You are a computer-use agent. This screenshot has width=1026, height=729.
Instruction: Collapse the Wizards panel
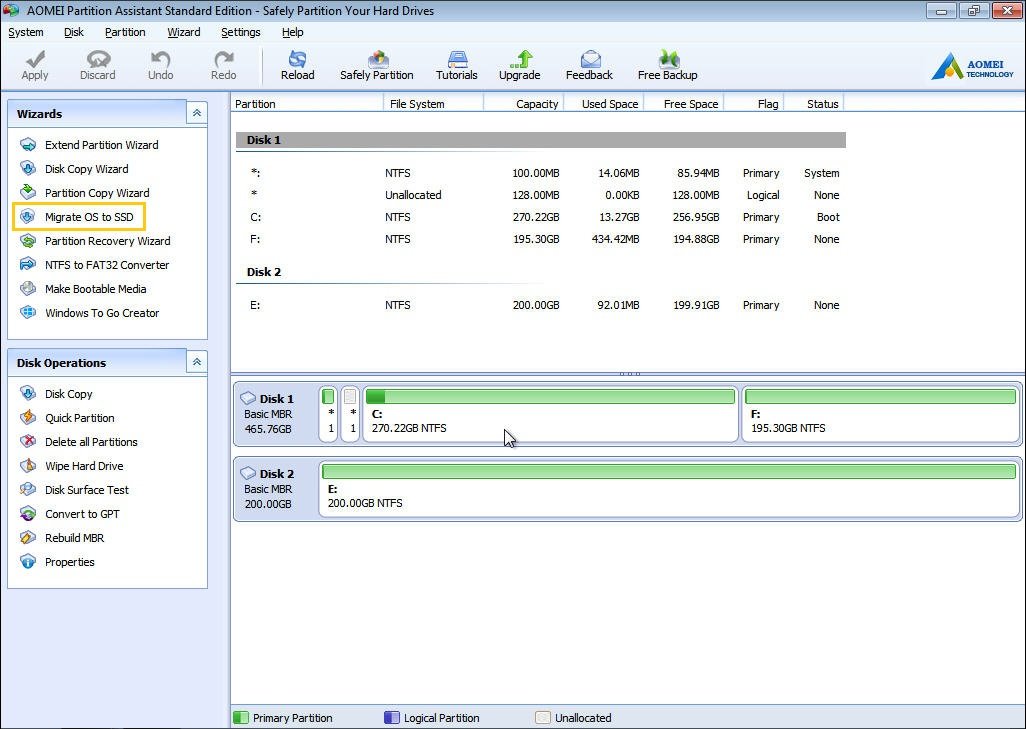coord(196,113)
